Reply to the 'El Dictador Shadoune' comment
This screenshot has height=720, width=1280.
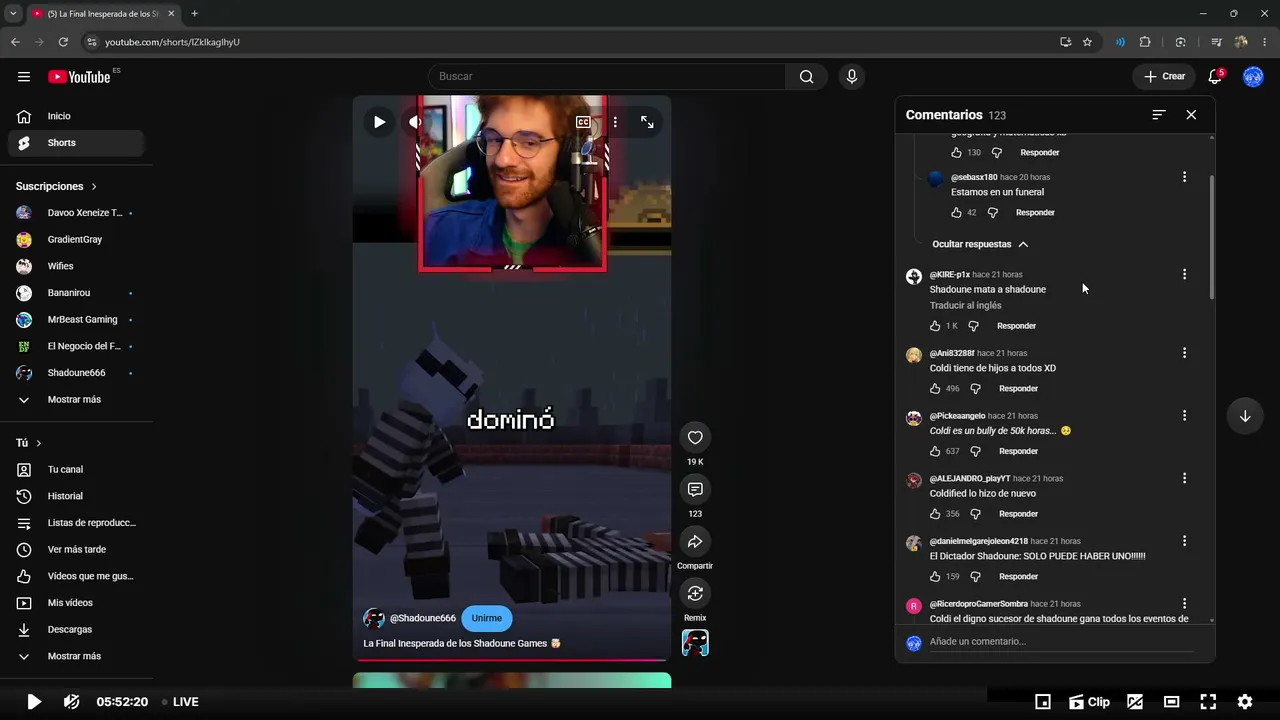[x=1018, y=577]
